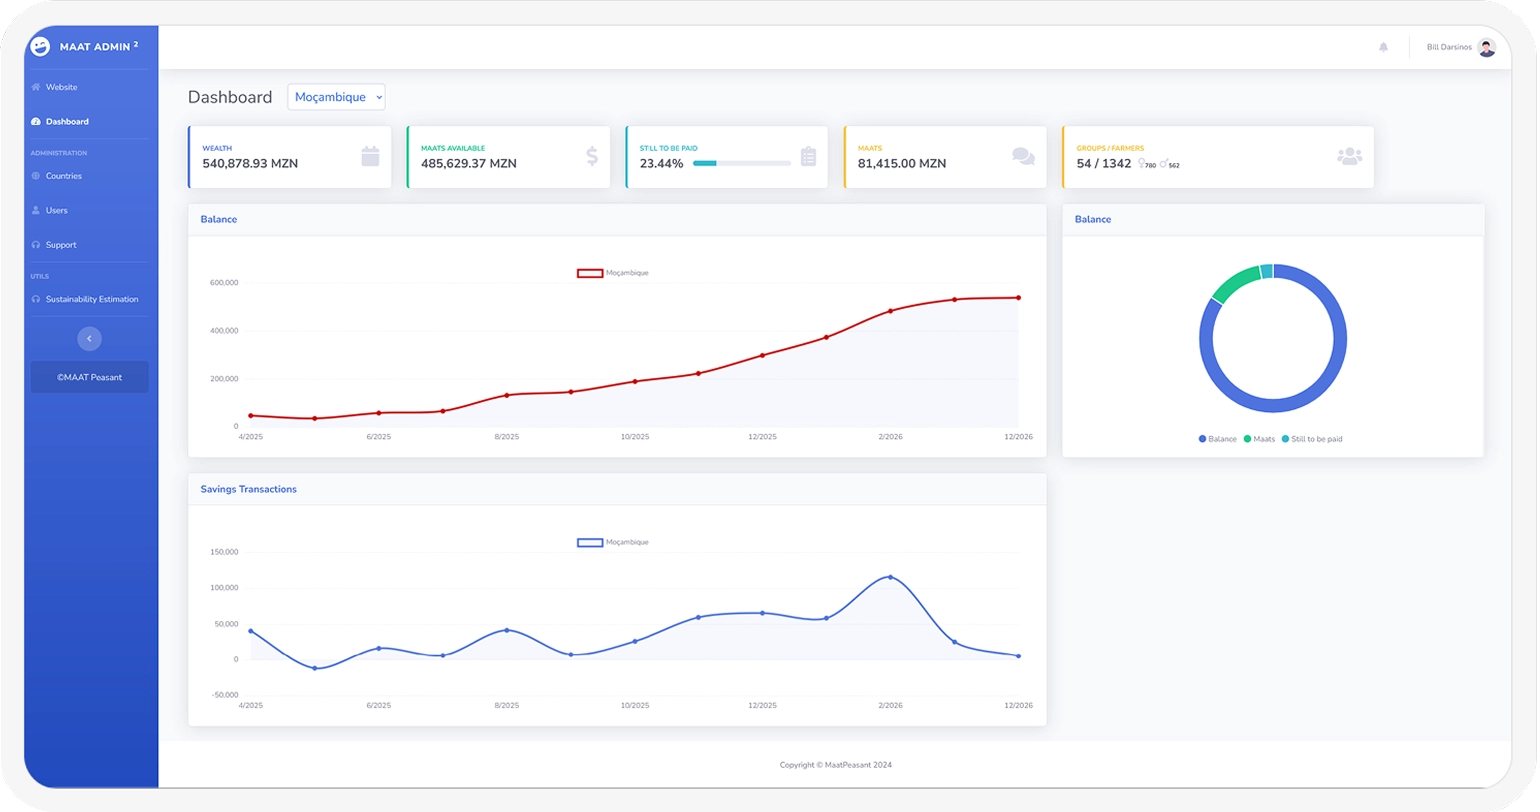
Task: Open the Moçambique country dropdown
Action: [336, 97]
